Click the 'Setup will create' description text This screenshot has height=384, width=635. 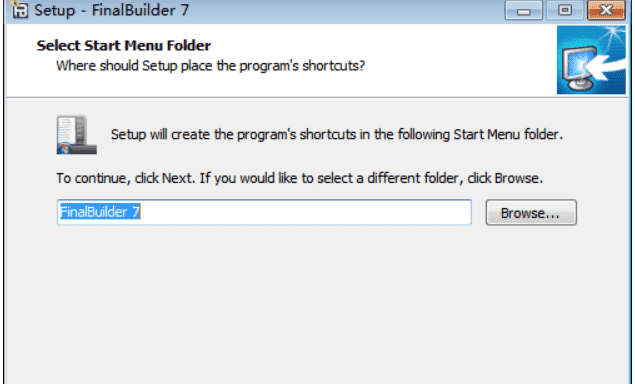(337, 134)
